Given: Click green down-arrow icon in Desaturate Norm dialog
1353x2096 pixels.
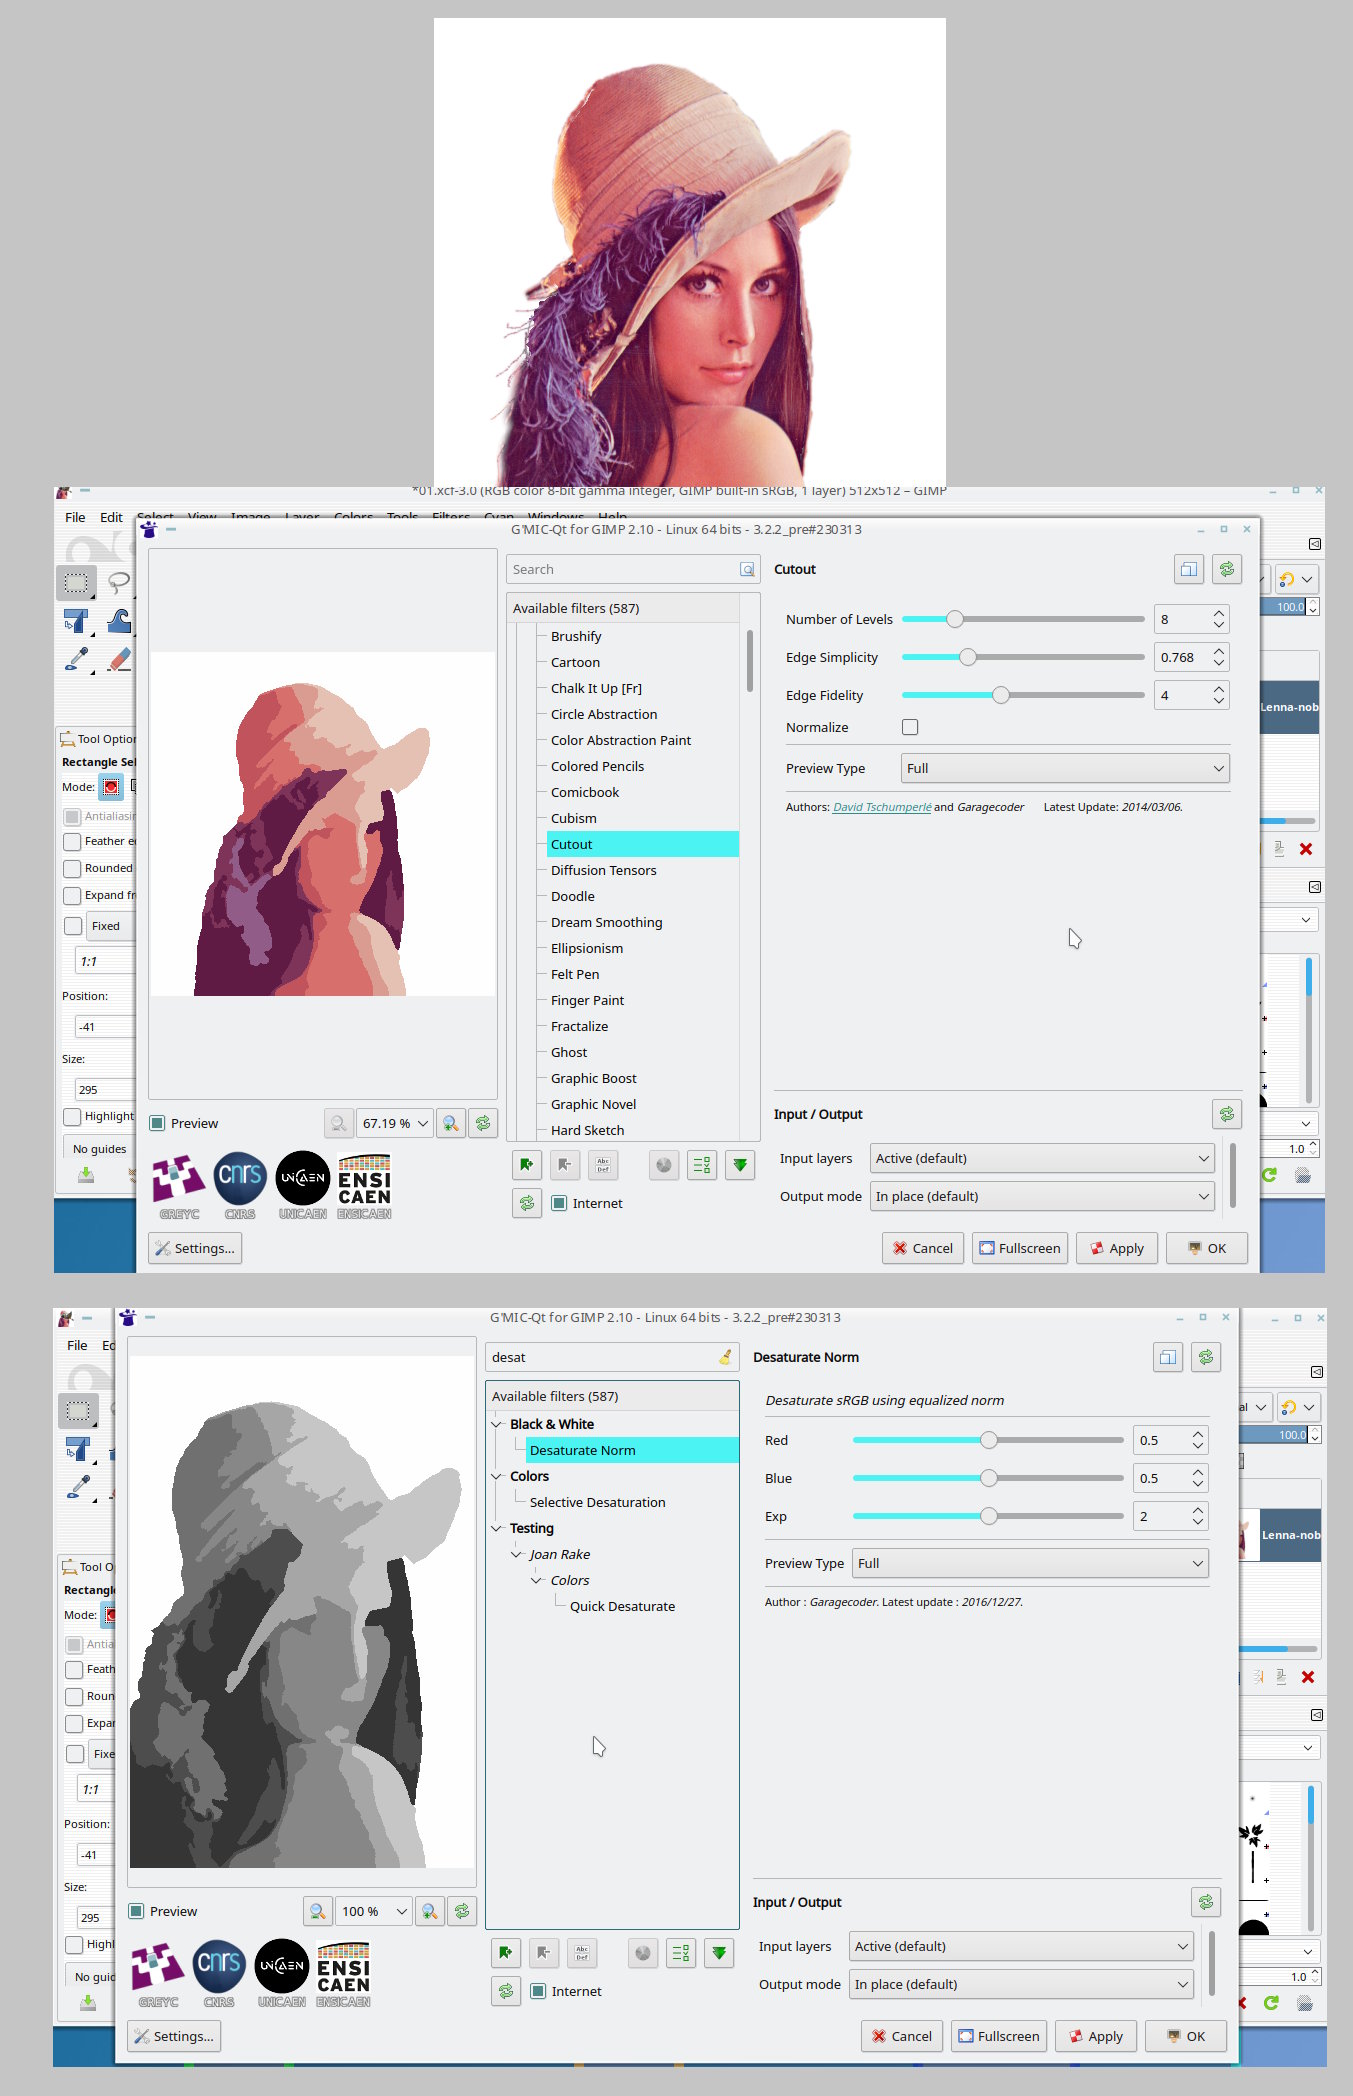Looking at the screenshot, I should (719, 1952).
